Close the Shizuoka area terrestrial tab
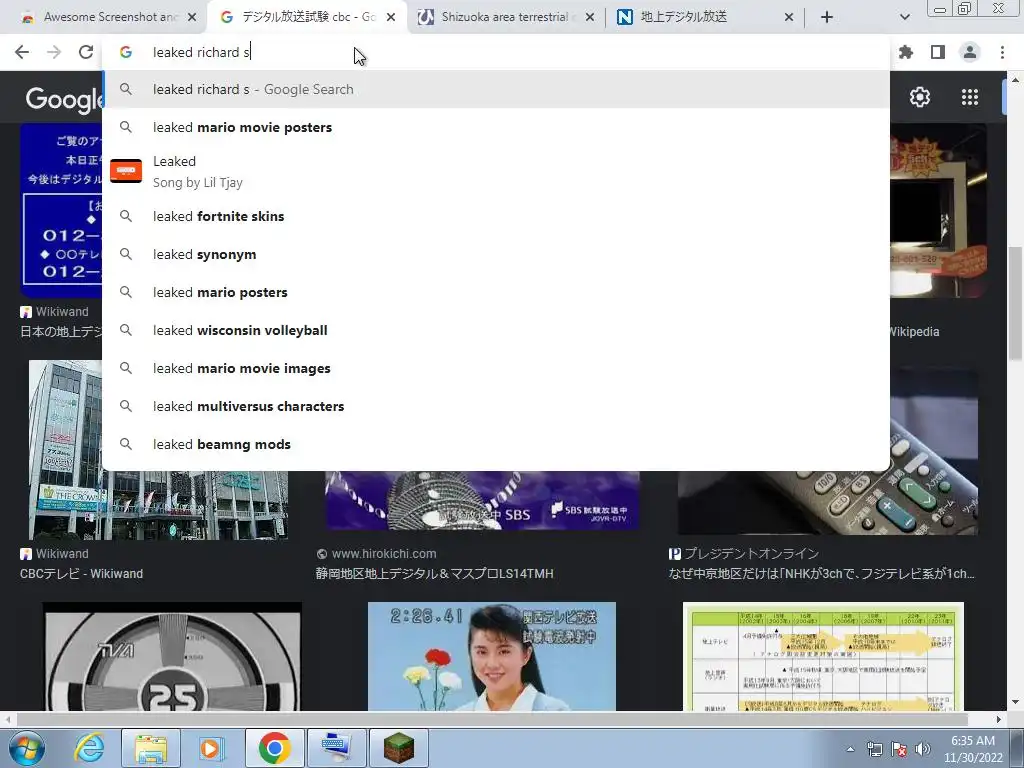1024x768 pixels. [590, 18]
